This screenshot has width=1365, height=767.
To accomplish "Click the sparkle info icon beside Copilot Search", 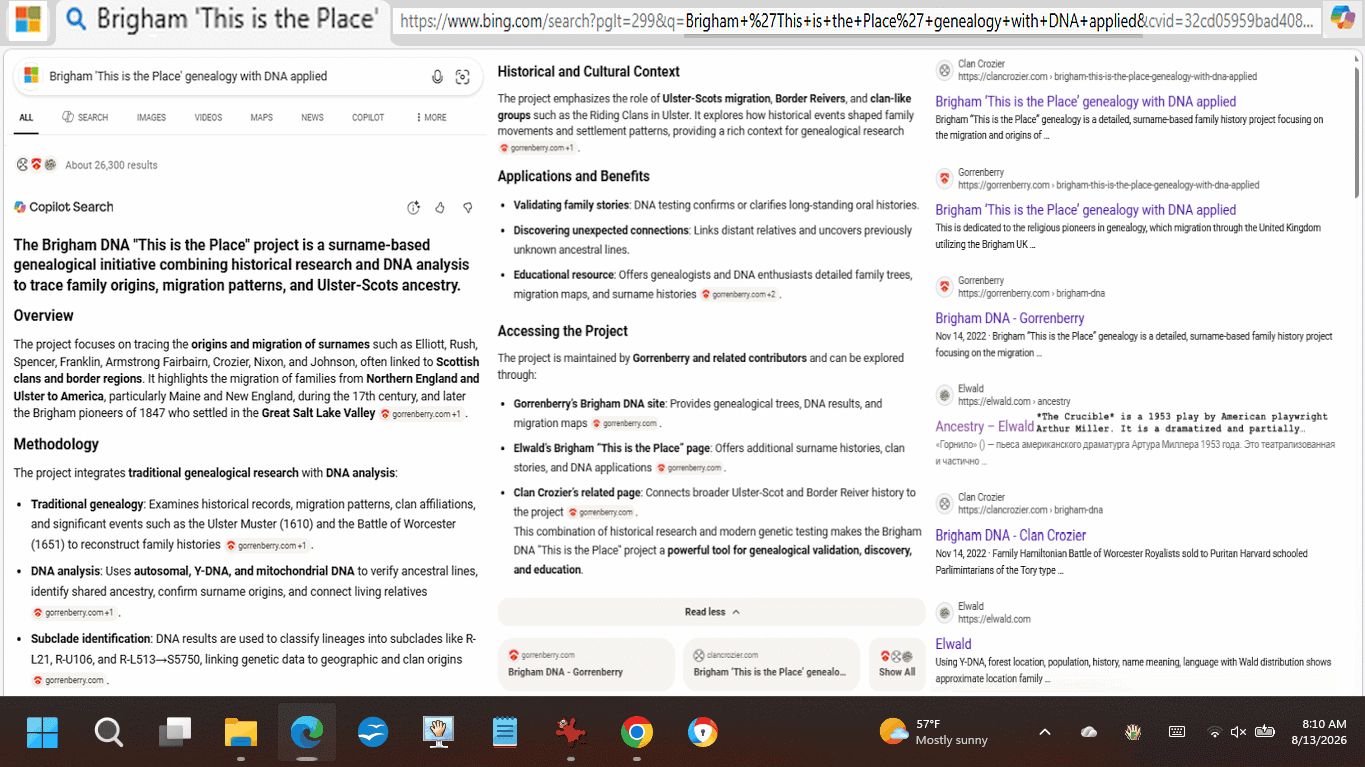I will [x=413, y=208].
